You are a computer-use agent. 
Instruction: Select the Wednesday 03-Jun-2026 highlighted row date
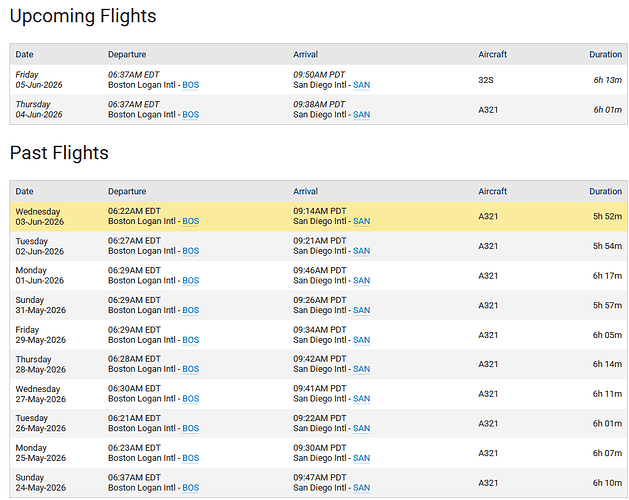tap(39, 217)
